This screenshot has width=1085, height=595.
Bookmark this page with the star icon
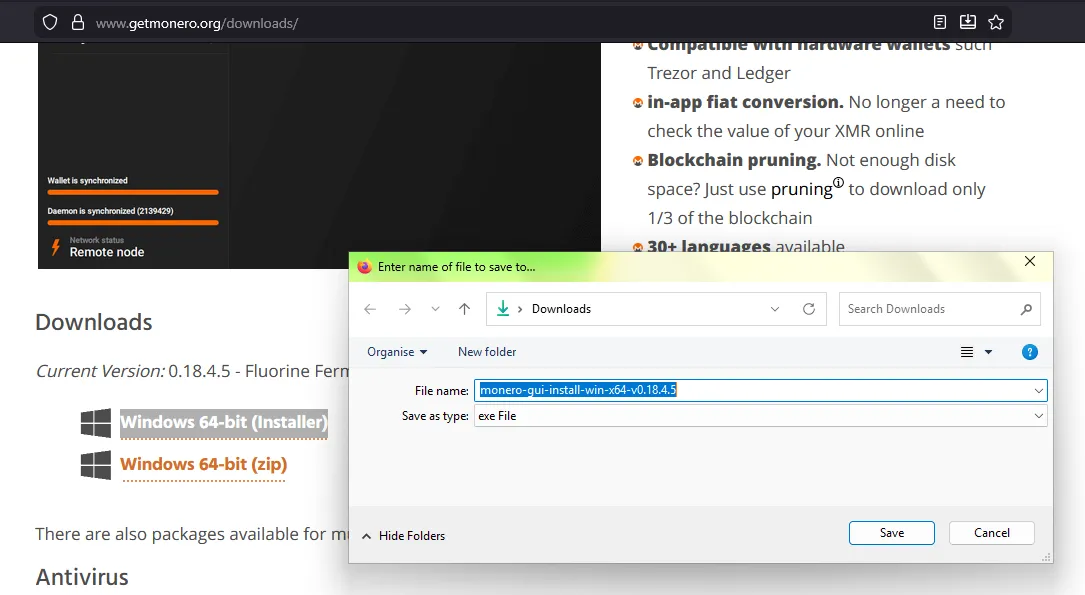click(996, 22)
